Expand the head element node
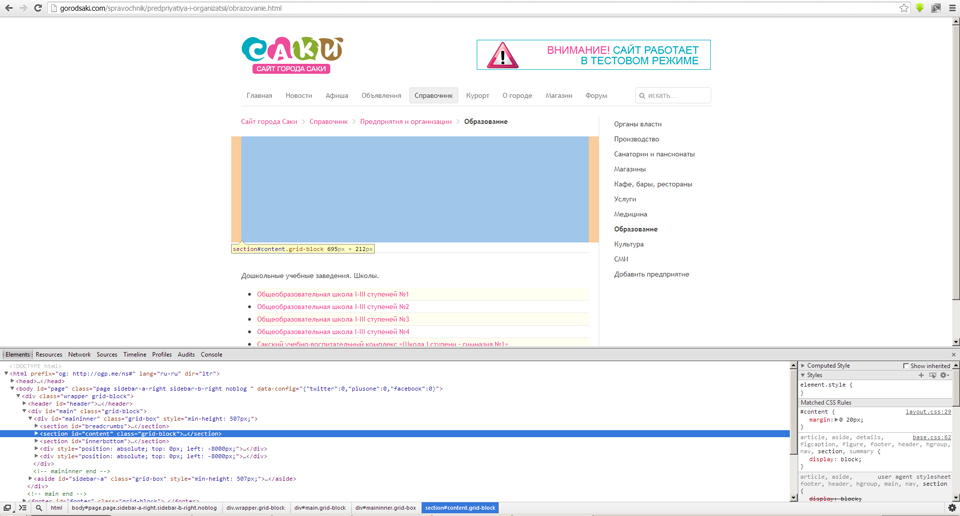The image size is (960, 516). pyautogui.click(x=12, y=381)
